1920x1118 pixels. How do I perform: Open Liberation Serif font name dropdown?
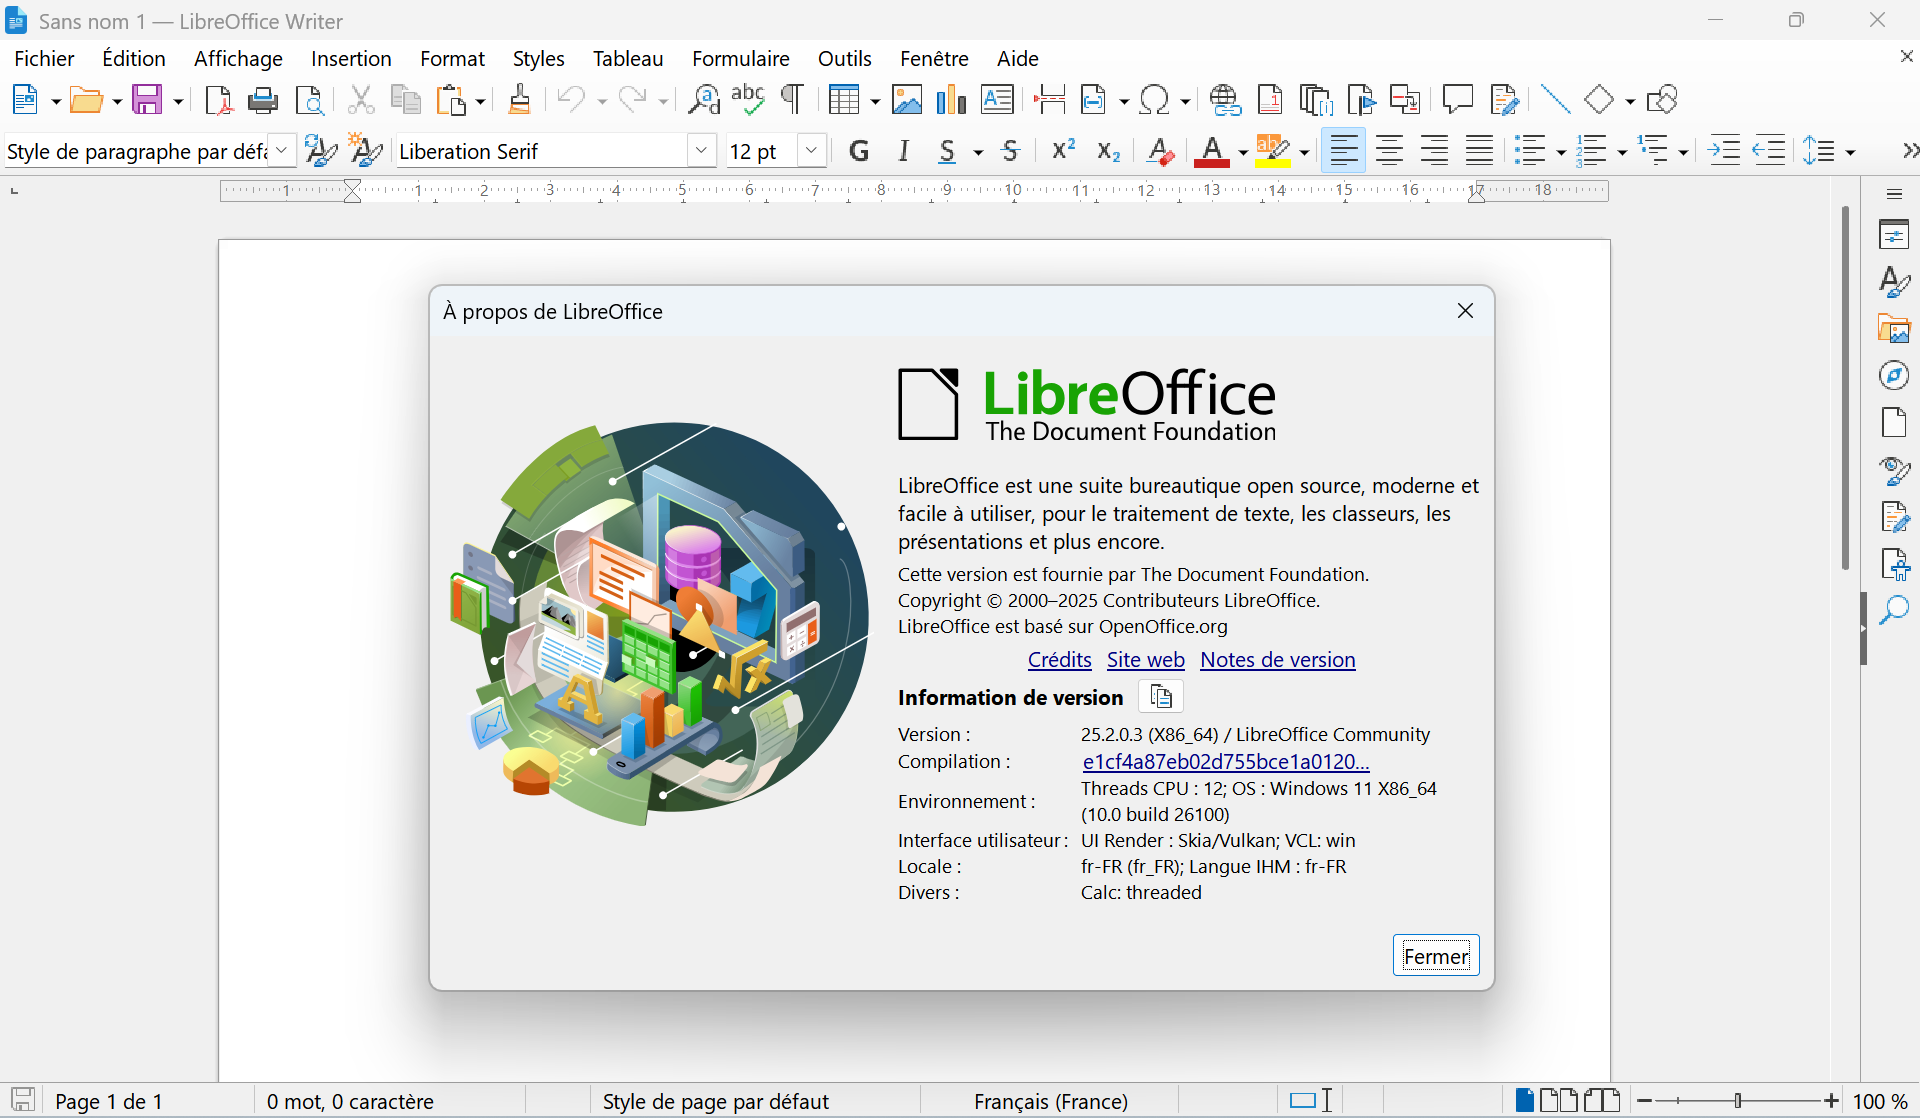[702, 151]
